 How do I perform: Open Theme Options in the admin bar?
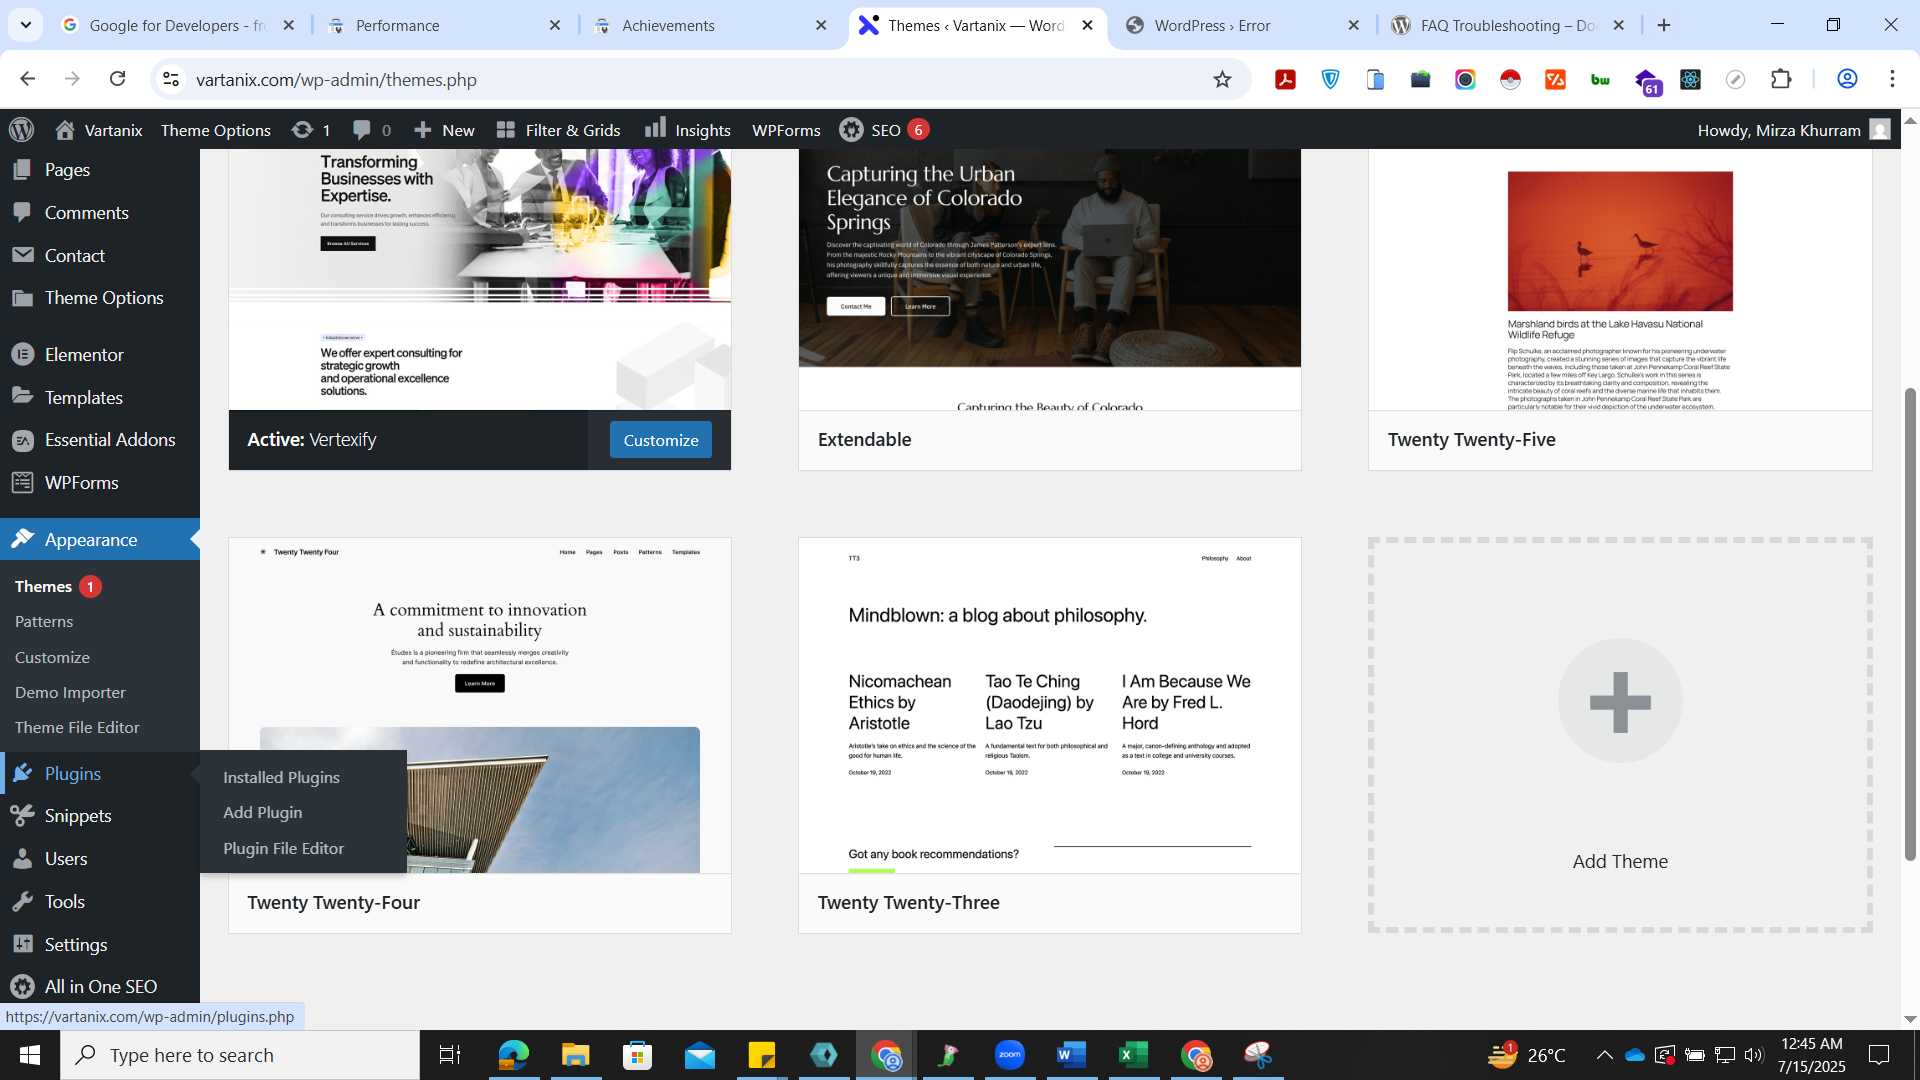click(216, 130)
